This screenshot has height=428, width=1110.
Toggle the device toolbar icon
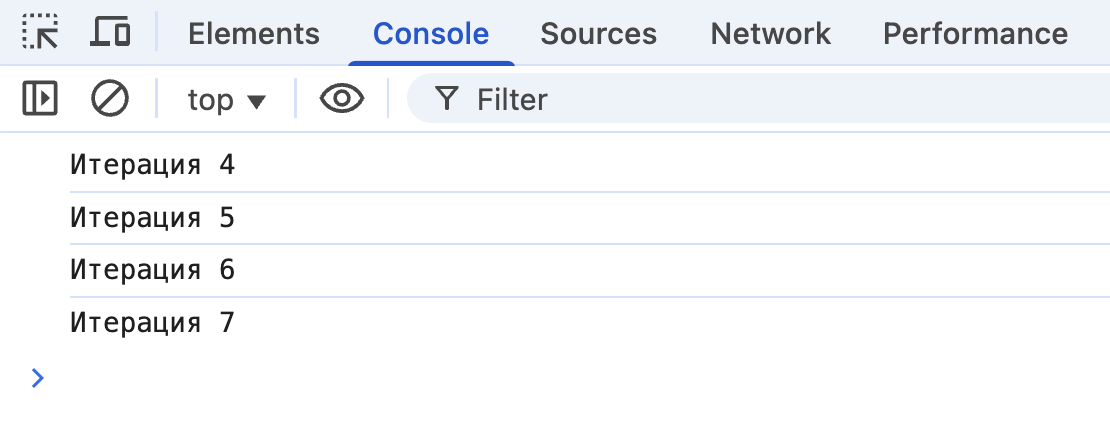[110, 33]
